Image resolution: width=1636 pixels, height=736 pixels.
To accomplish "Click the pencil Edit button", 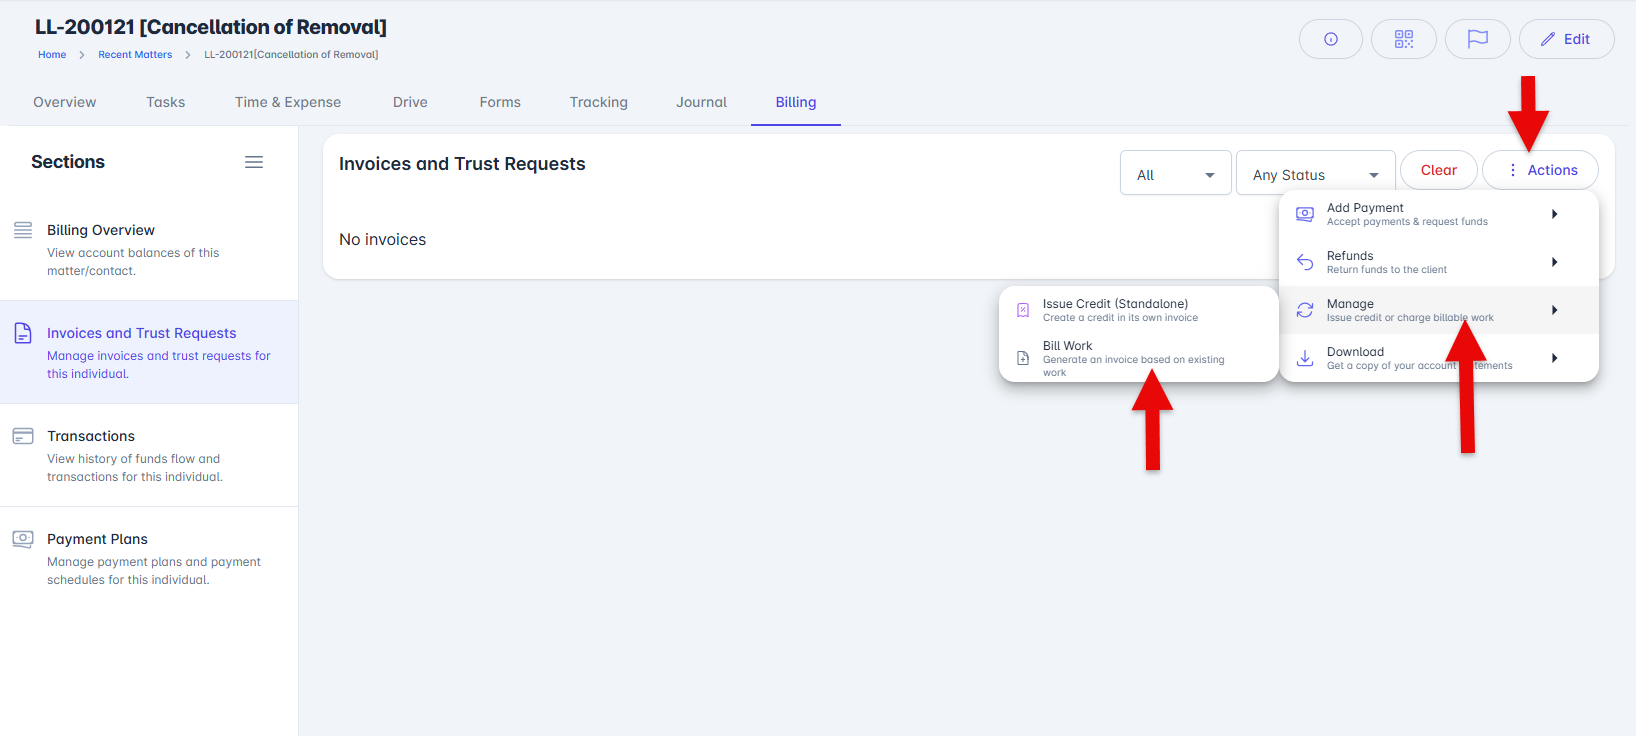I will point(1566,39).
